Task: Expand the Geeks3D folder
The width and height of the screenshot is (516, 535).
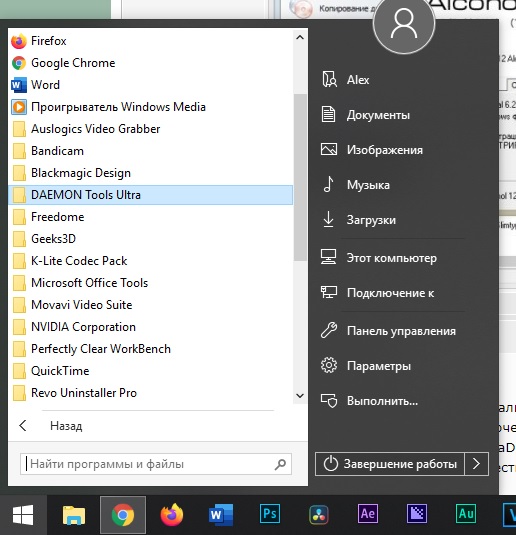Action: pyautogui.click(x=150, y=239)
